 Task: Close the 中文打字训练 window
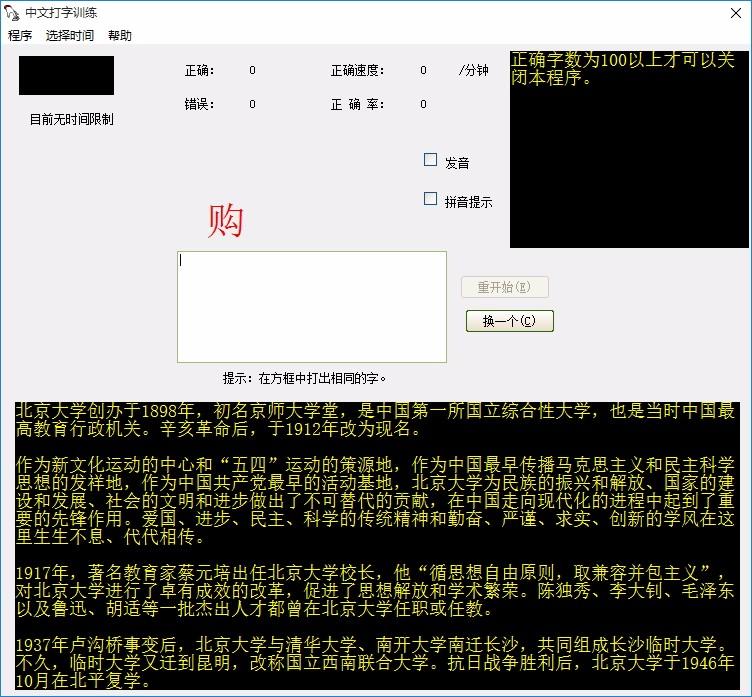click(728, 12)
